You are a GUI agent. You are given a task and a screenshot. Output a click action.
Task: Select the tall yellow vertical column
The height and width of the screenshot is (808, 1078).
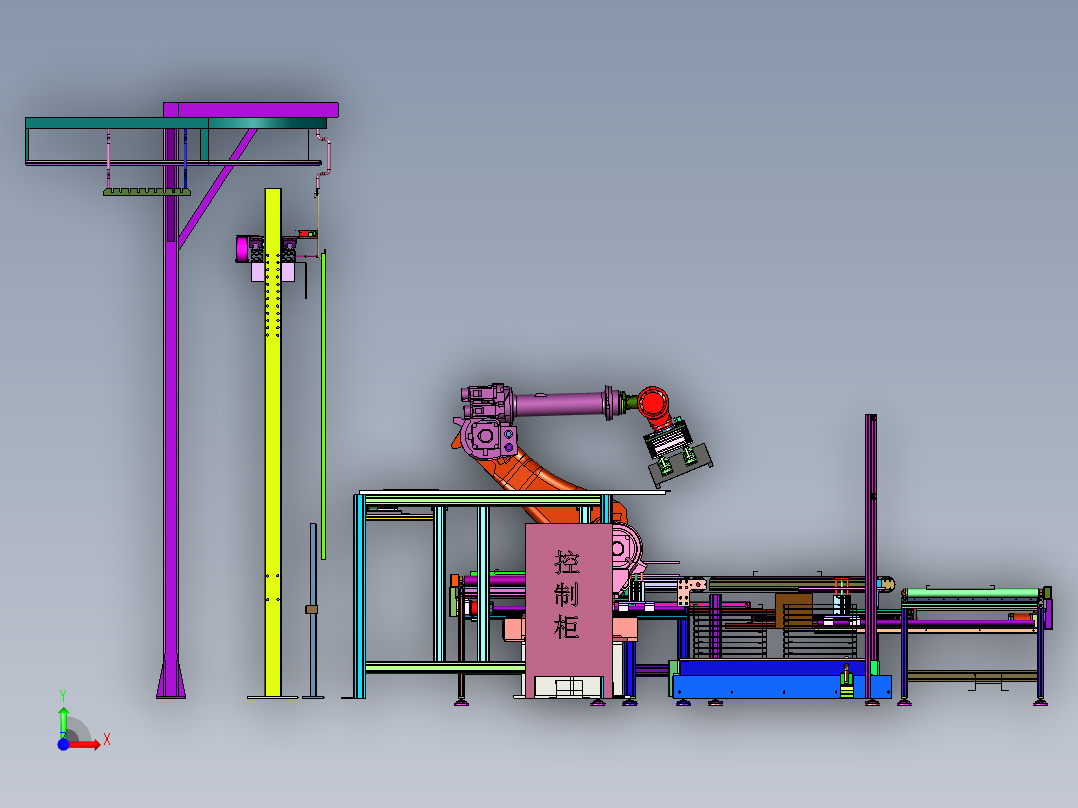(273, 443)
